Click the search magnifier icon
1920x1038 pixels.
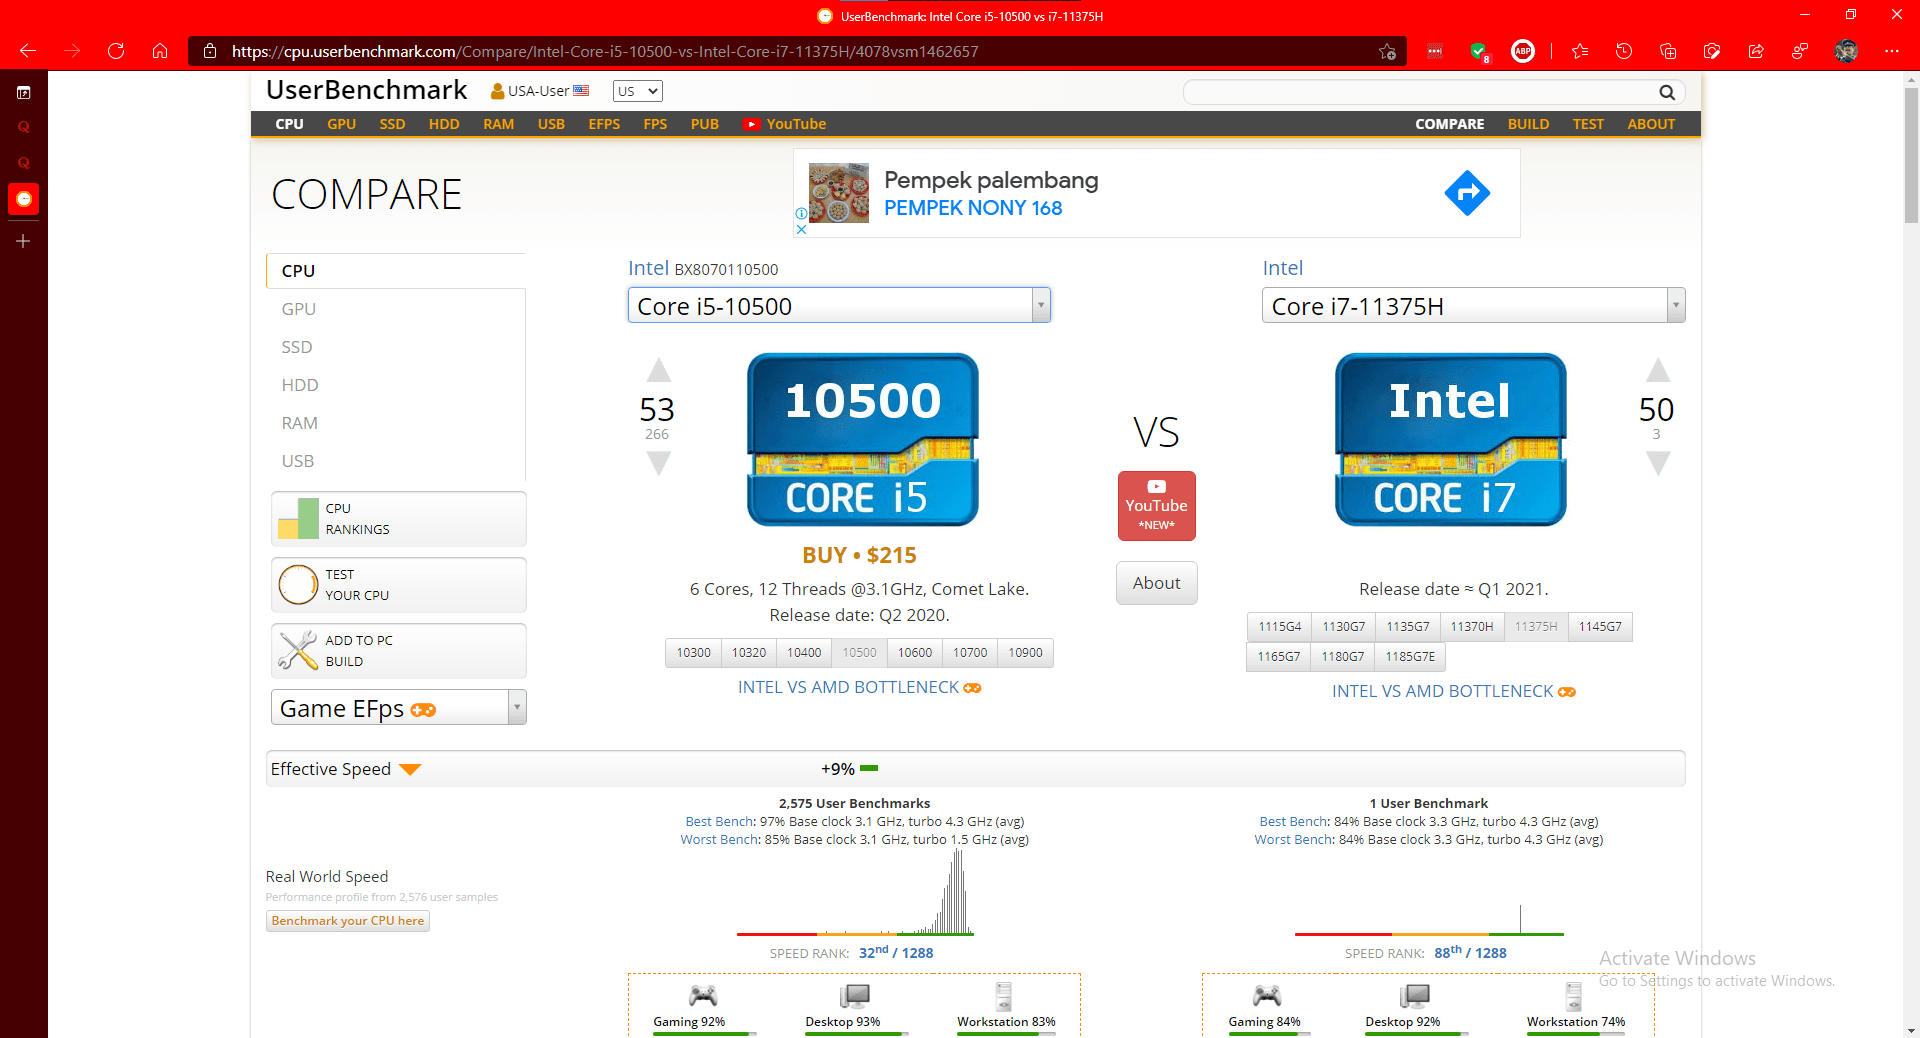[x=1667, y=92]
